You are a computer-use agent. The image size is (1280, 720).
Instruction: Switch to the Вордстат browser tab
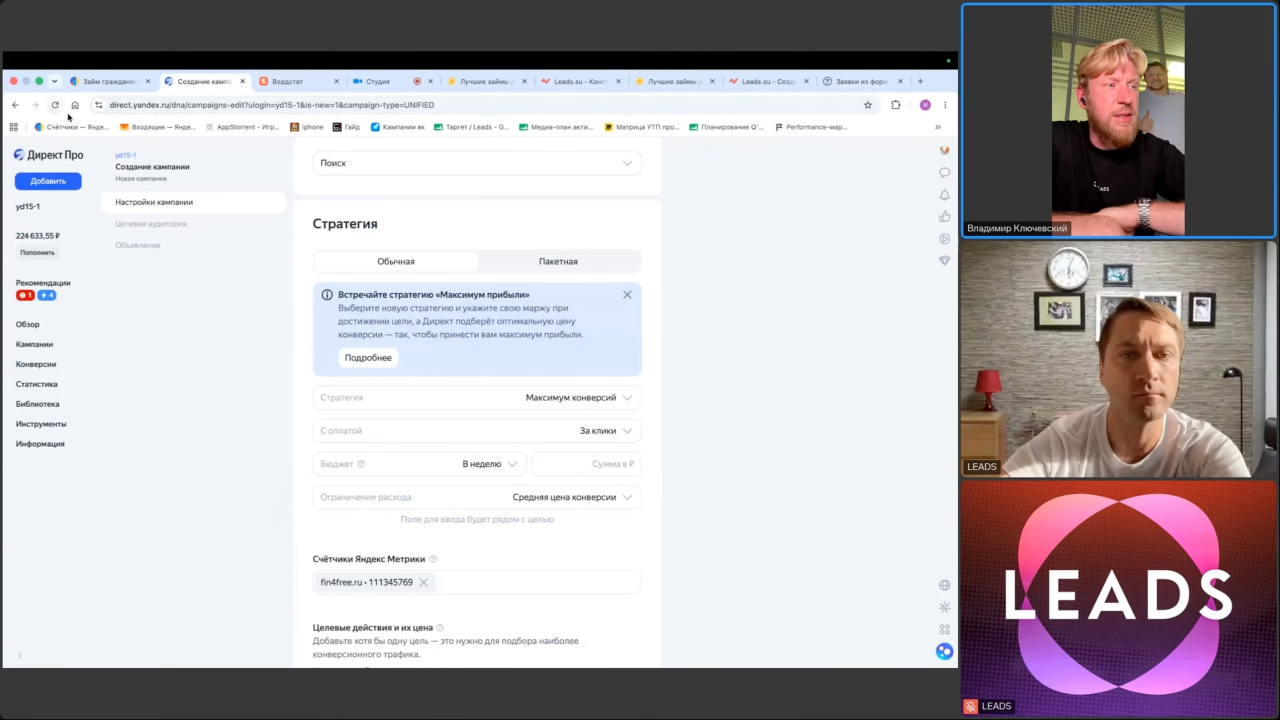[x=297, y=81]
